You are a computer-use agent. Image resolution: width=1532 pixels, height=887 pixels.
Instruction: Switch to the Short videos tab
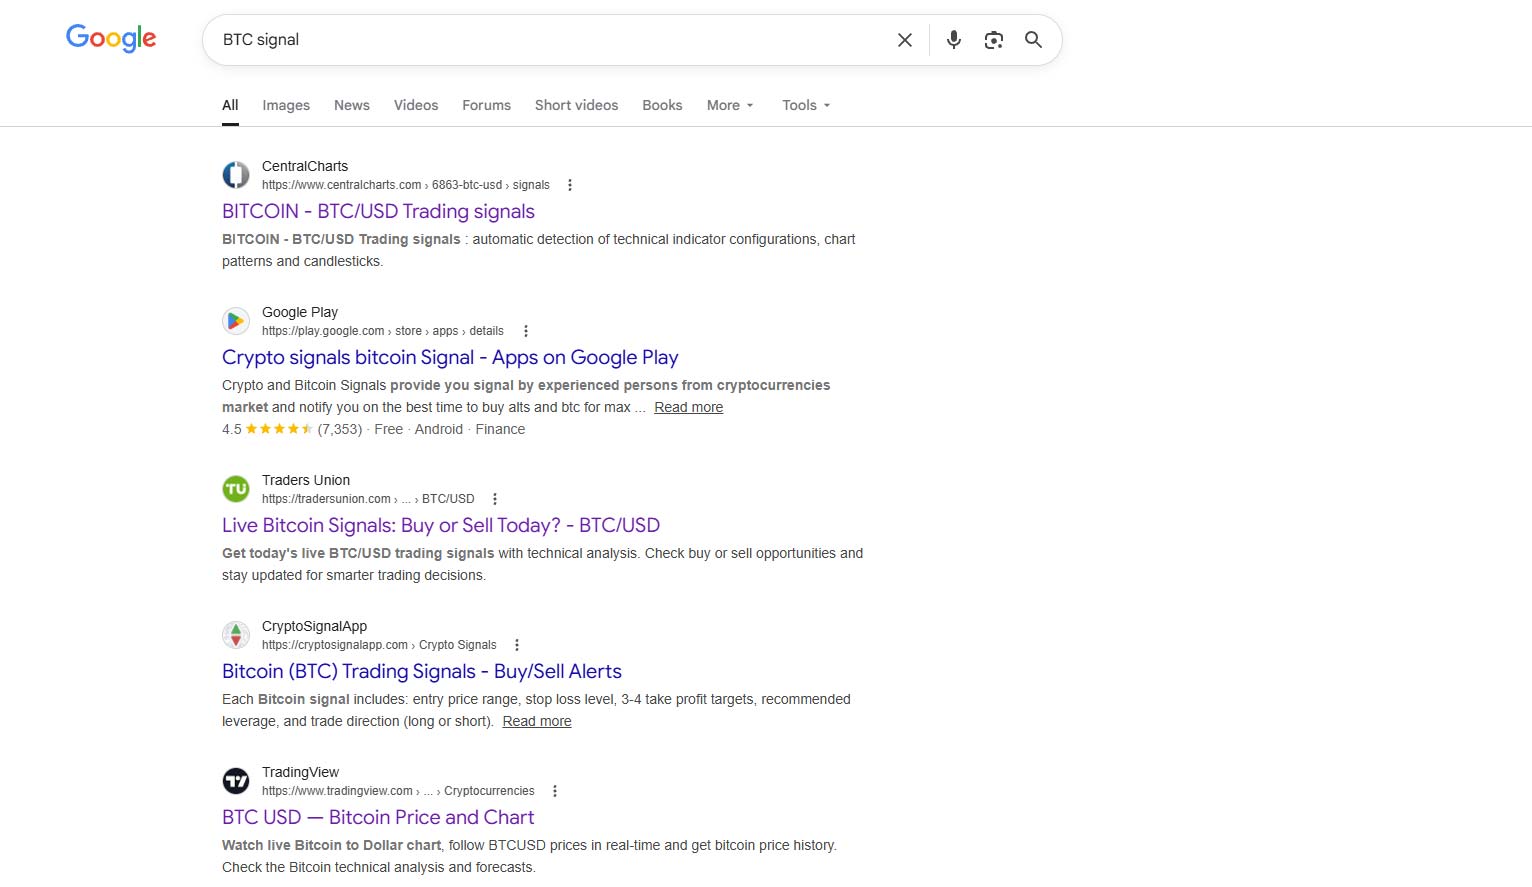[576, 105]
